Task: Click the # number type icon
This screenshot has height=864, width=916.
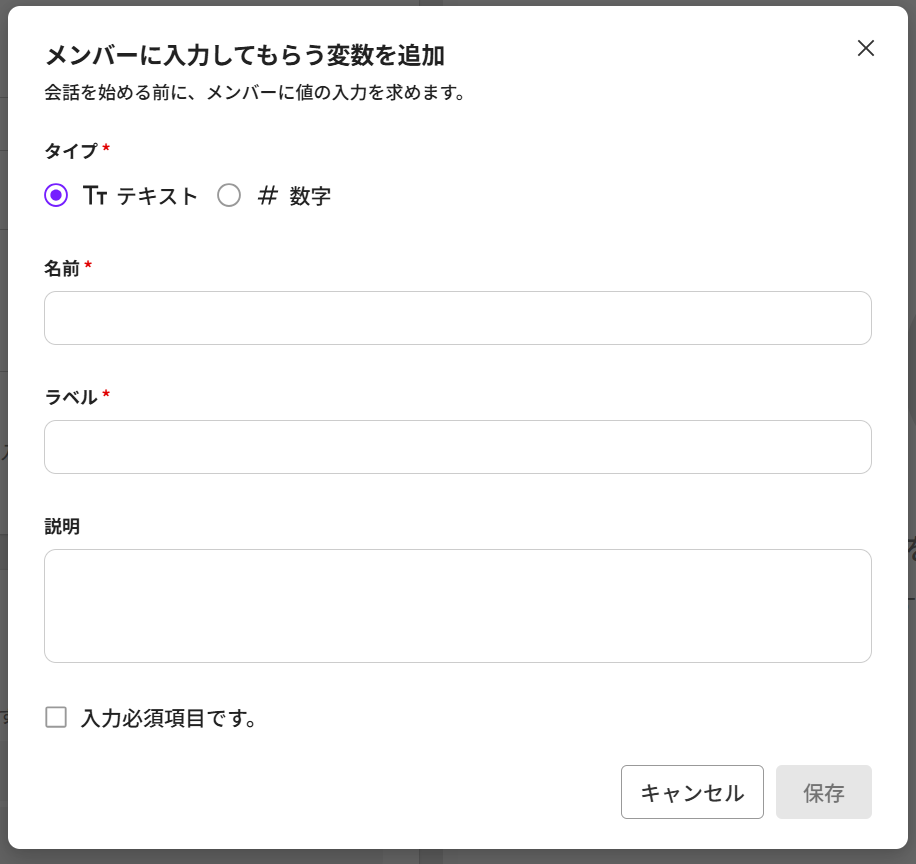Action: (x=267, y=195)
